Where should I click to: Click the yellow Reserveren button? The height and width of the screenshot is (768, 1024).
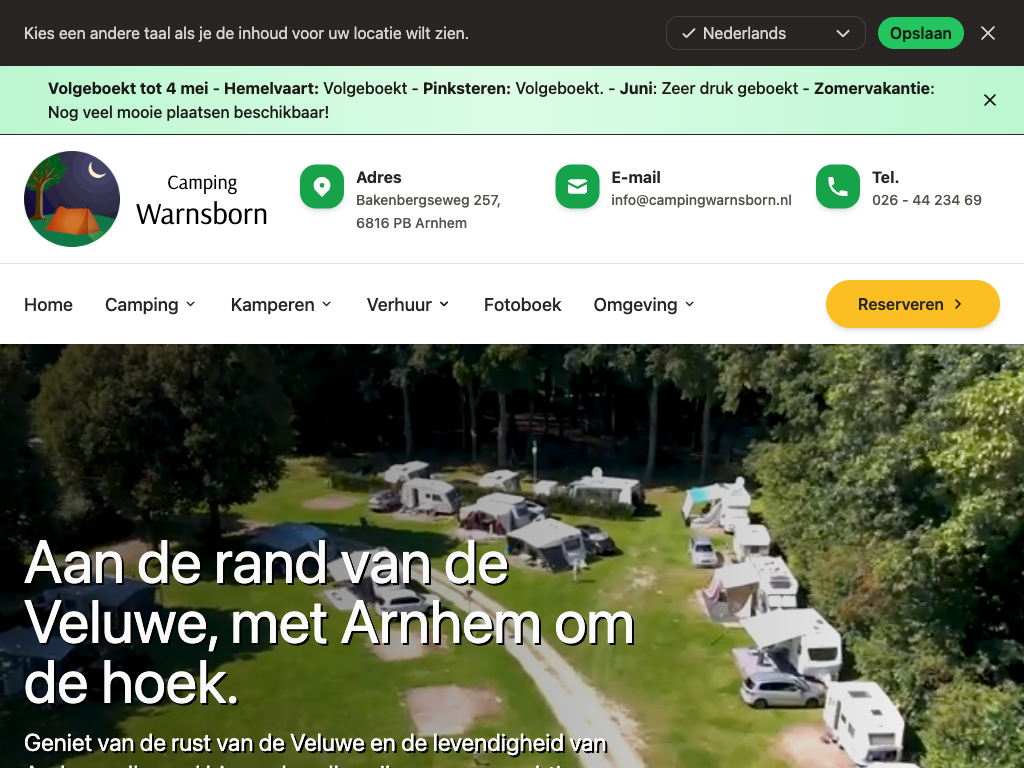pos(912,304)
